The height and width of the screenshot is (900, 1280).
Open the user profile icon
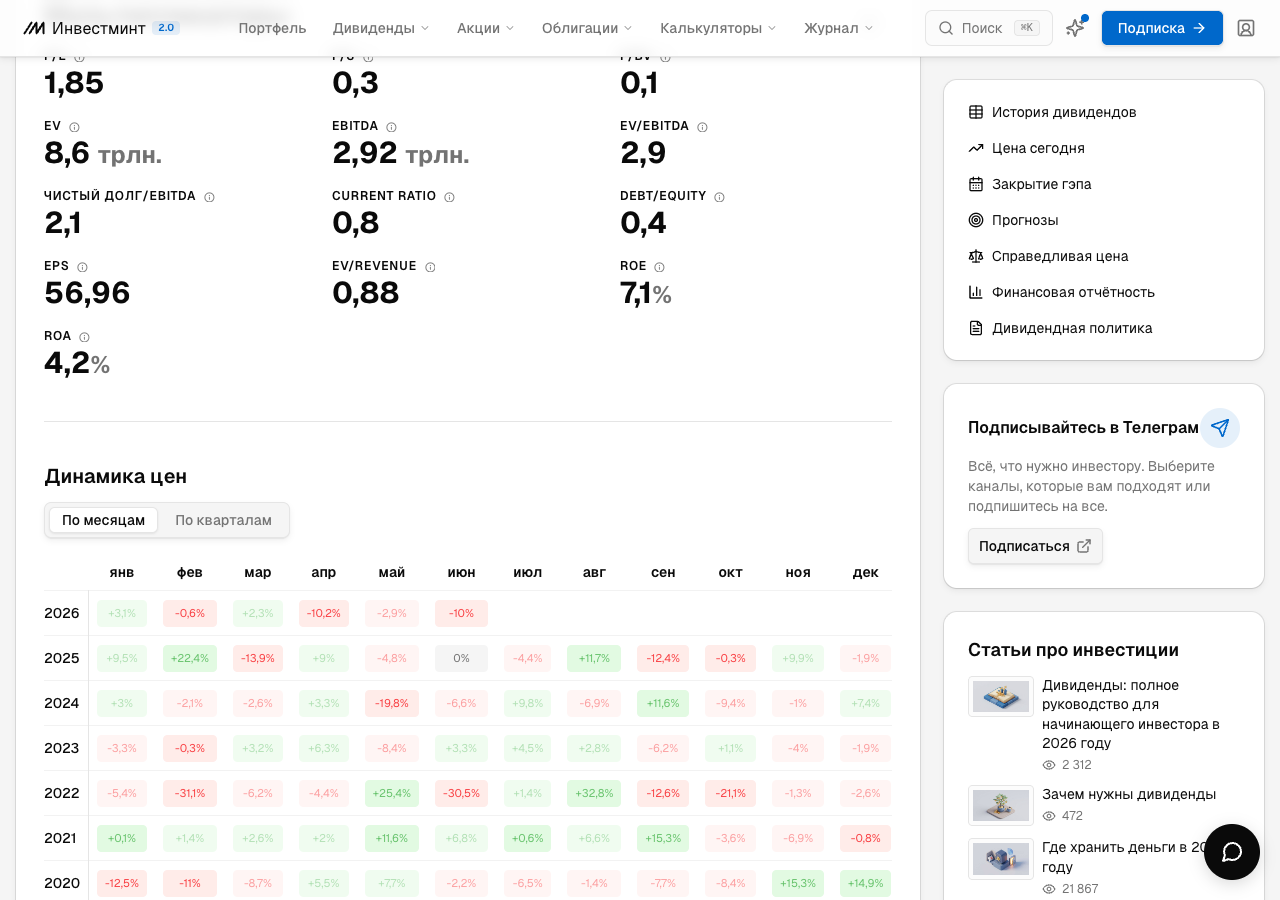pos(1246,28)
